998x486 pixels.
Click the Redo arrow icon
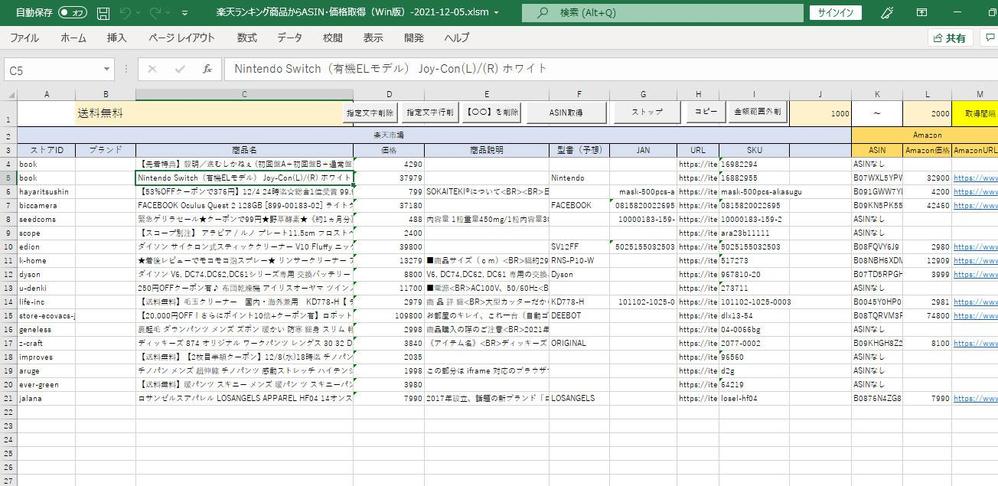[155, 13]
